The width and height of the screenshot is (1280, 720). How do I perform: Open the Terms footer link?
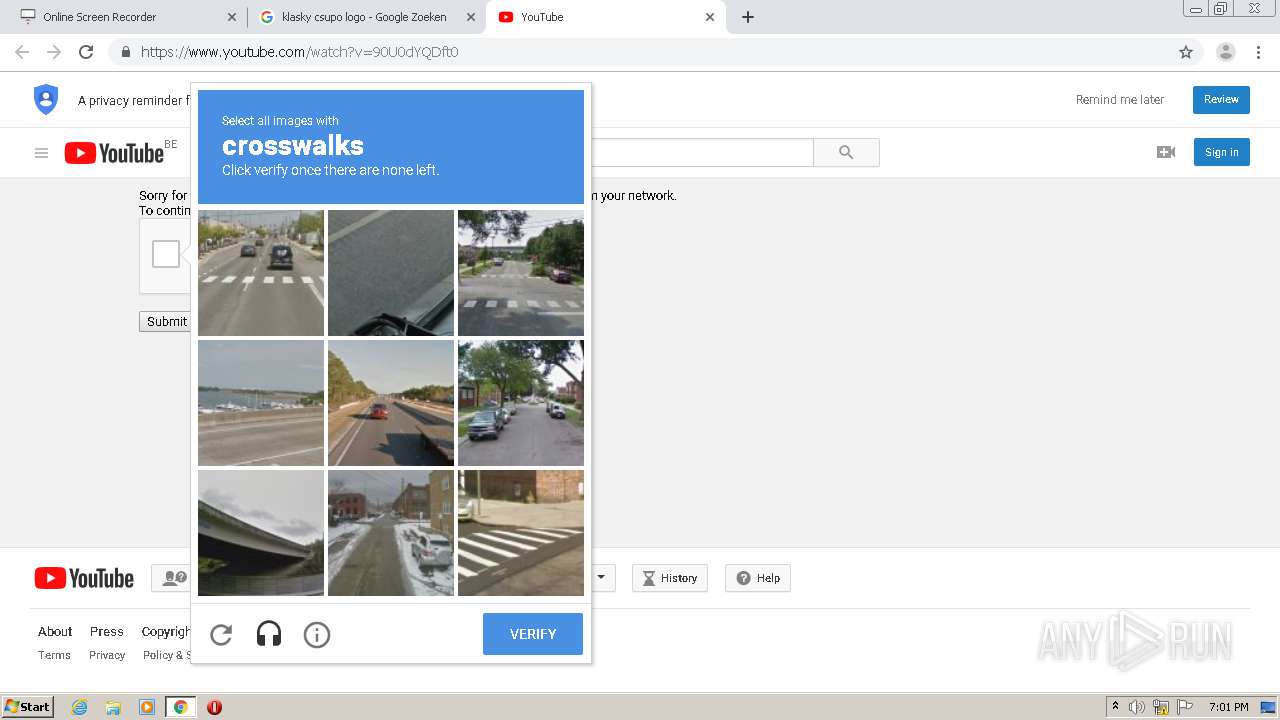pyautogui.click(x=54, y=655)
